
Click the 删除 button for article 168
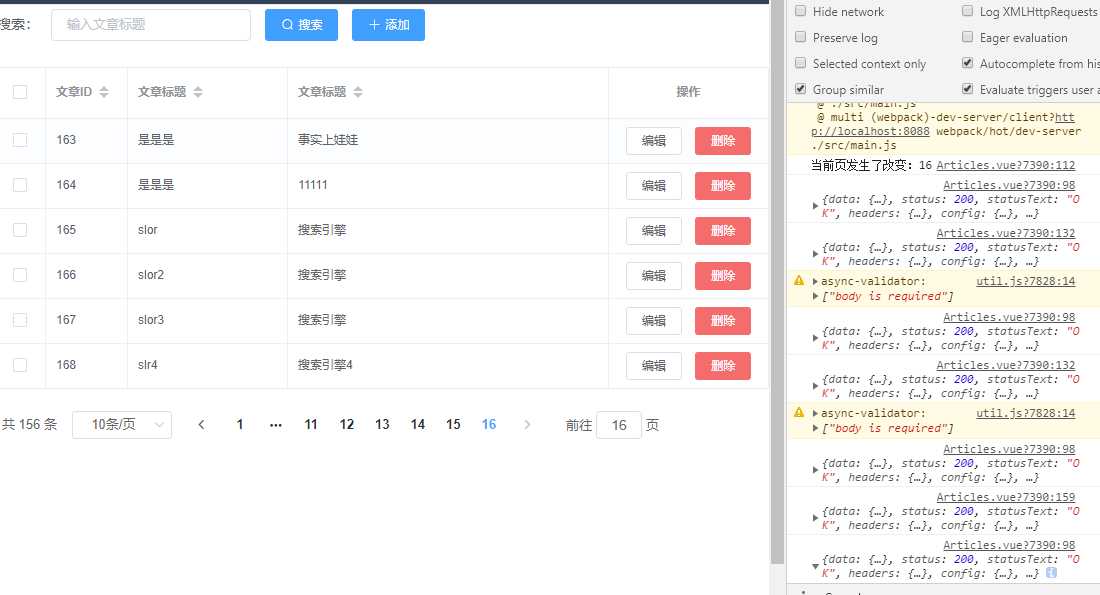(x=722, y=365)
